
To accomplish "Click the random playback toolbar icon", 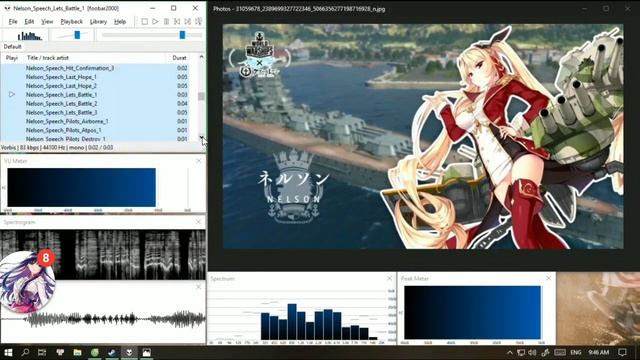I will pyautogui.click(x=199, y=22).
